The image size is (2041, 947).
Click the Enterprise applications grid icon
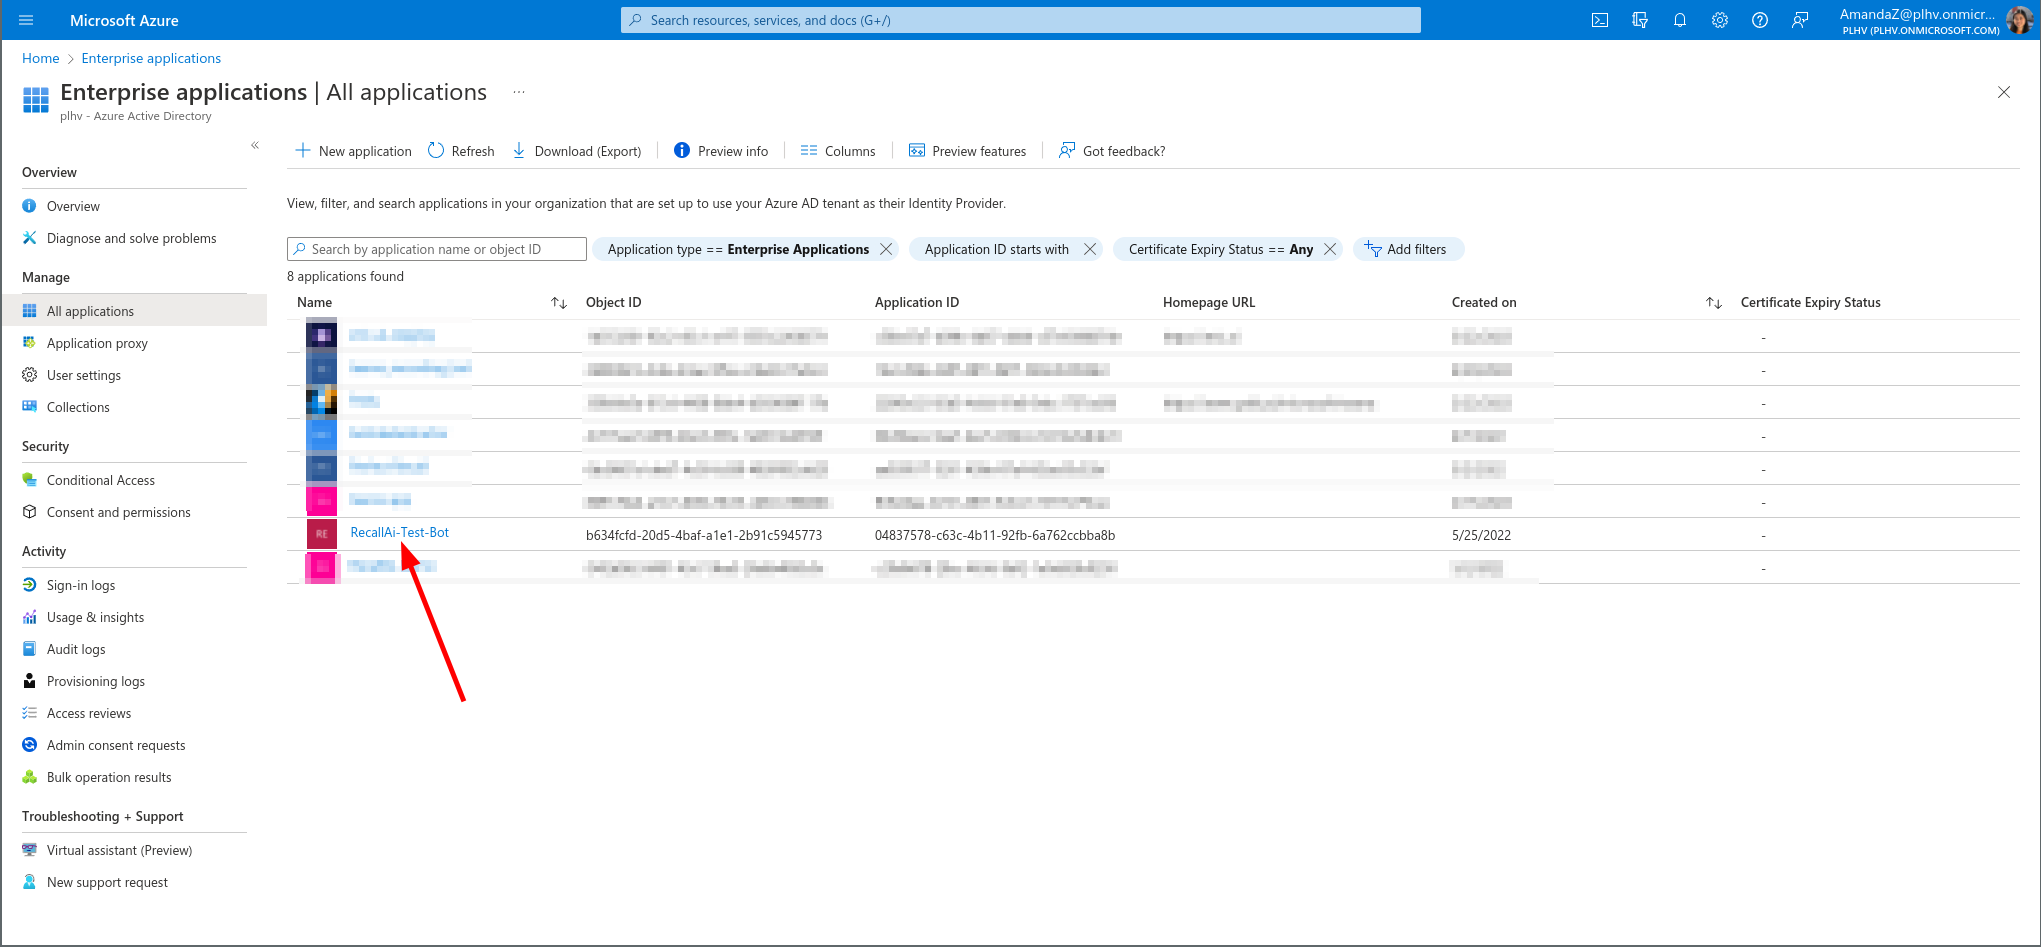[36, 100]
